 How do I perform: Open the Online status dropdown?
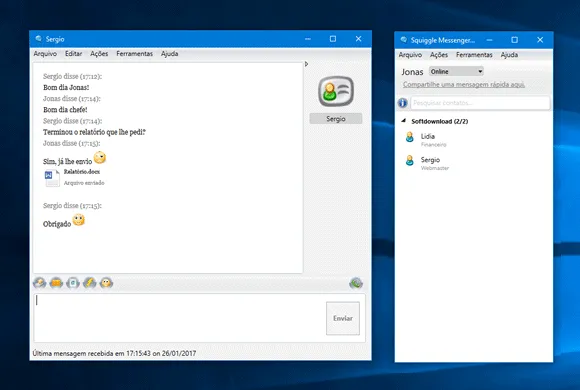coord(456,71)
